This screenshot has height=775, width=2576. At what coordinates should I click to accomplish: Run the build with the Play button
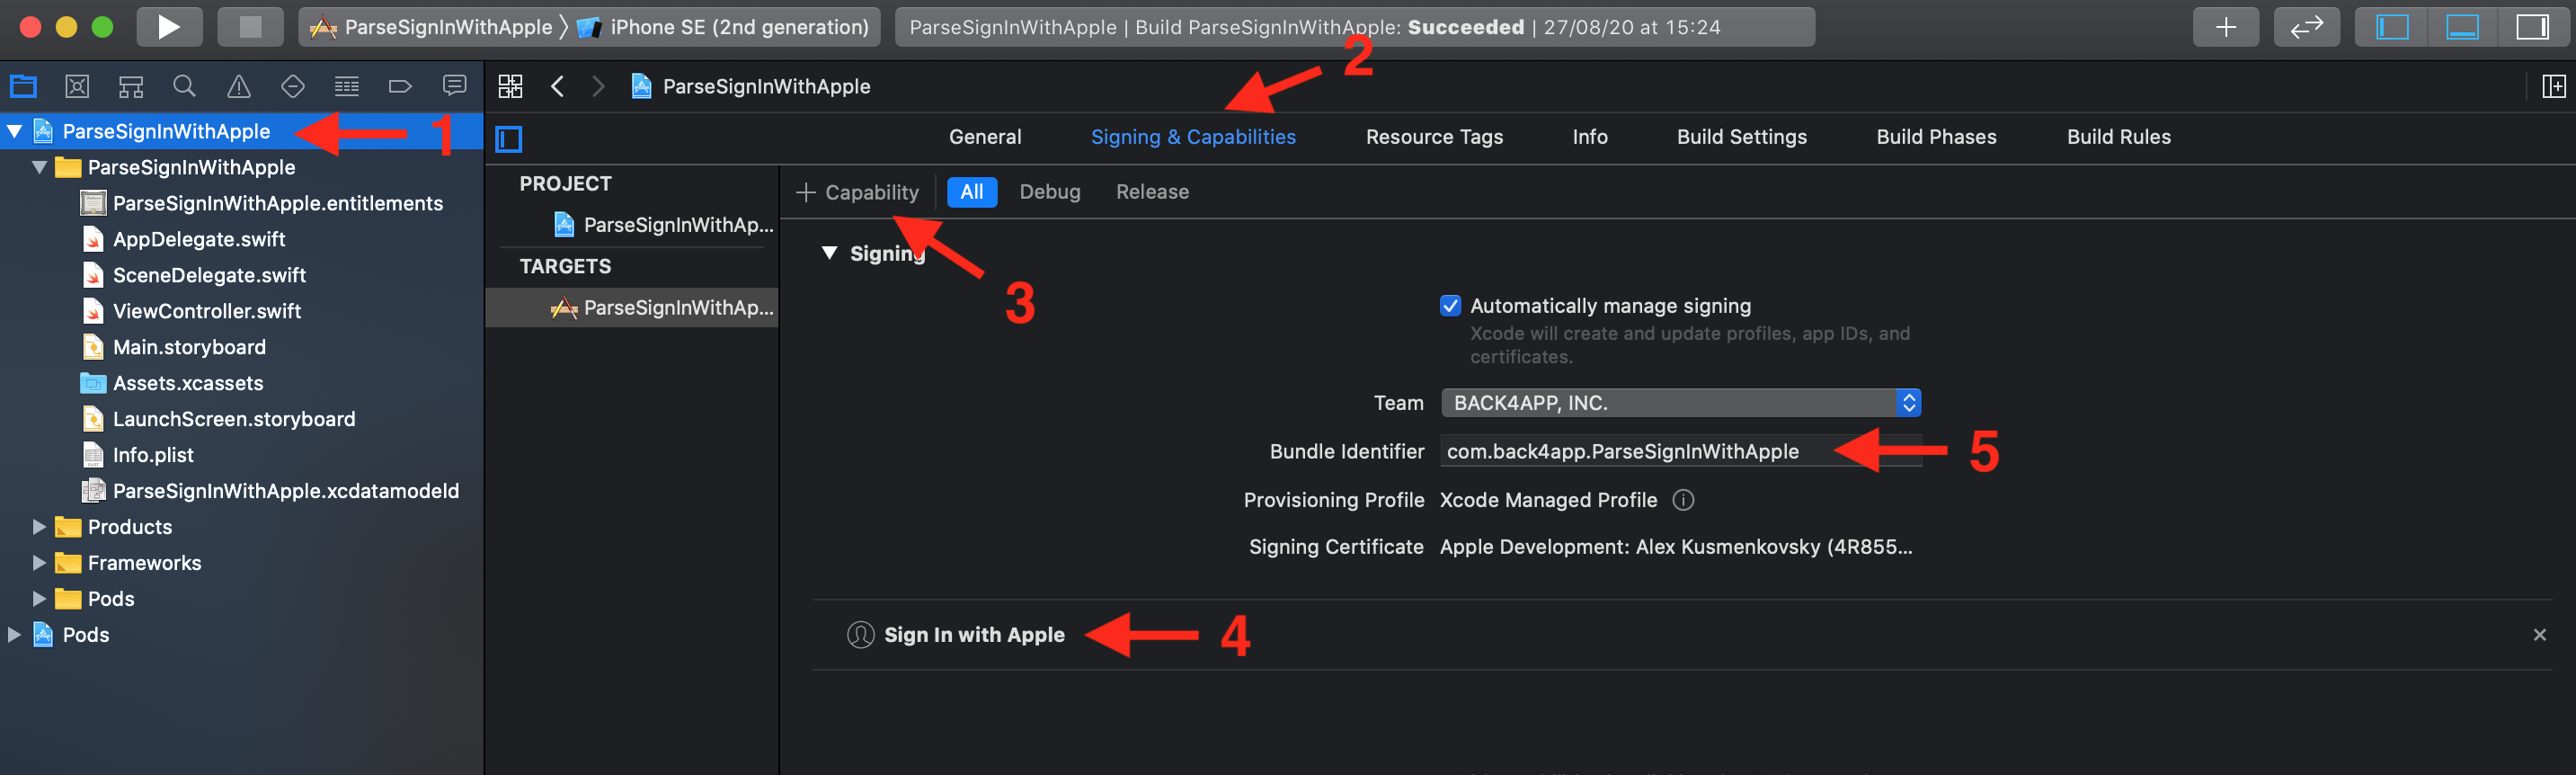click(169, 27)
